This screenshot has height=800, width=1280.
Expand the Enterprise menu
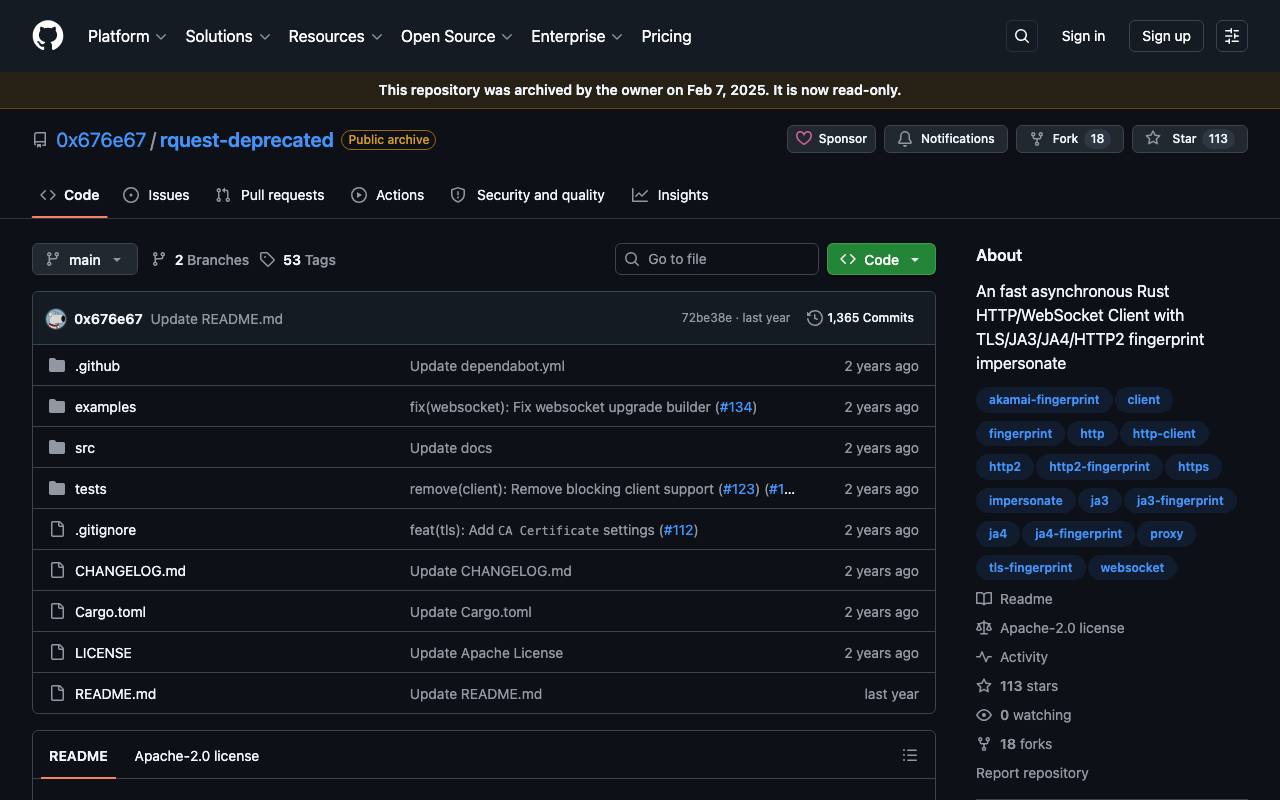pos(577,36)
